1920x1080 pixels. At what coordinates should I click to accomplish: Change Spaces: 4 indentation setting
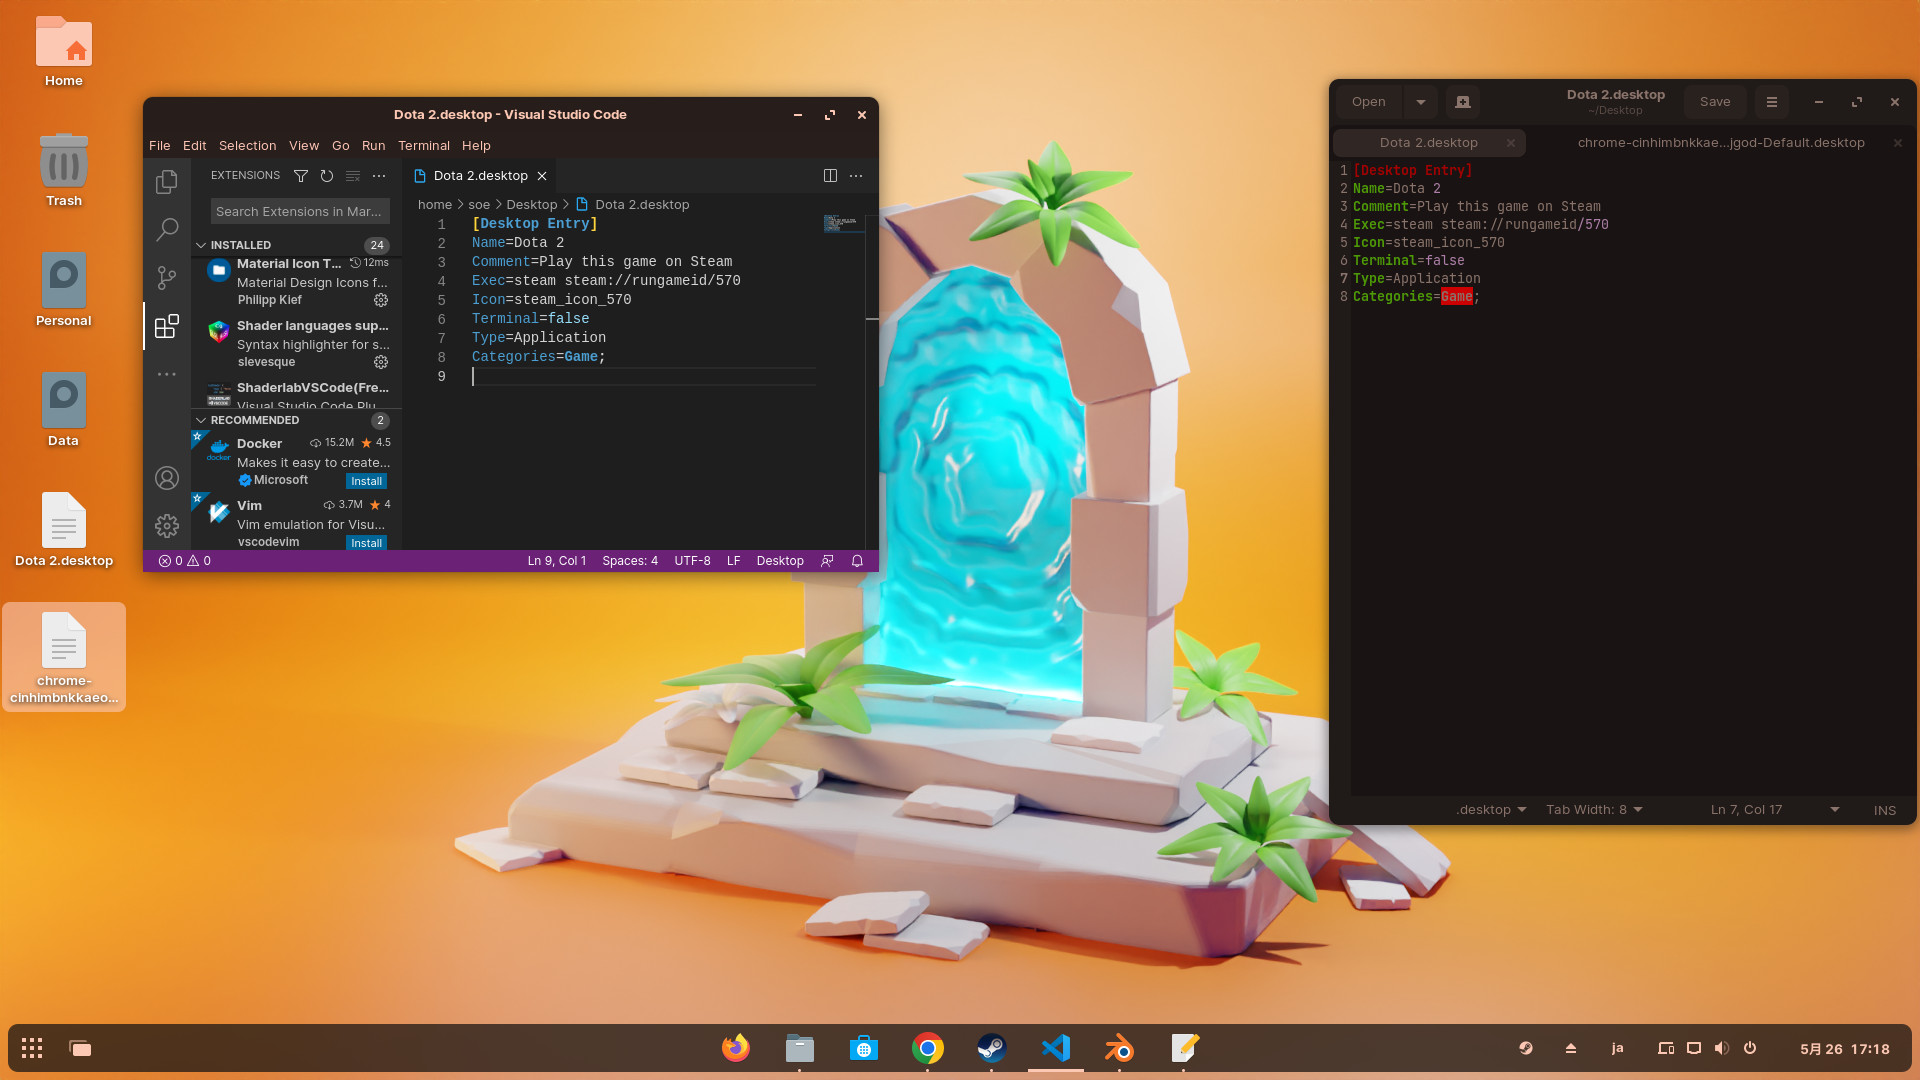(630, 561)
